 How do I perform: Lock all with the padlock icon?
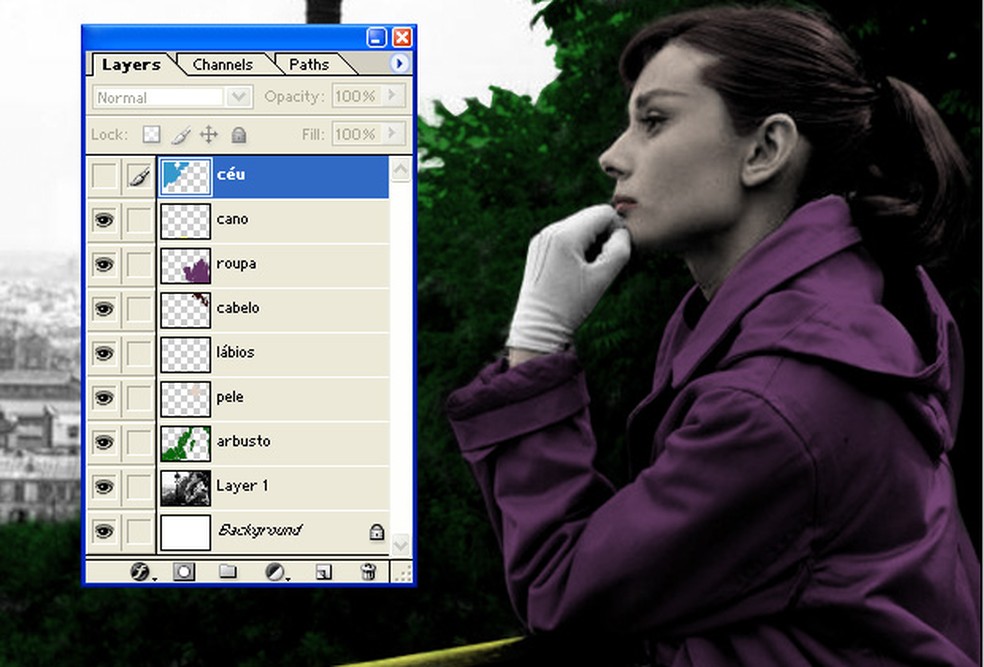pos(238,134)
